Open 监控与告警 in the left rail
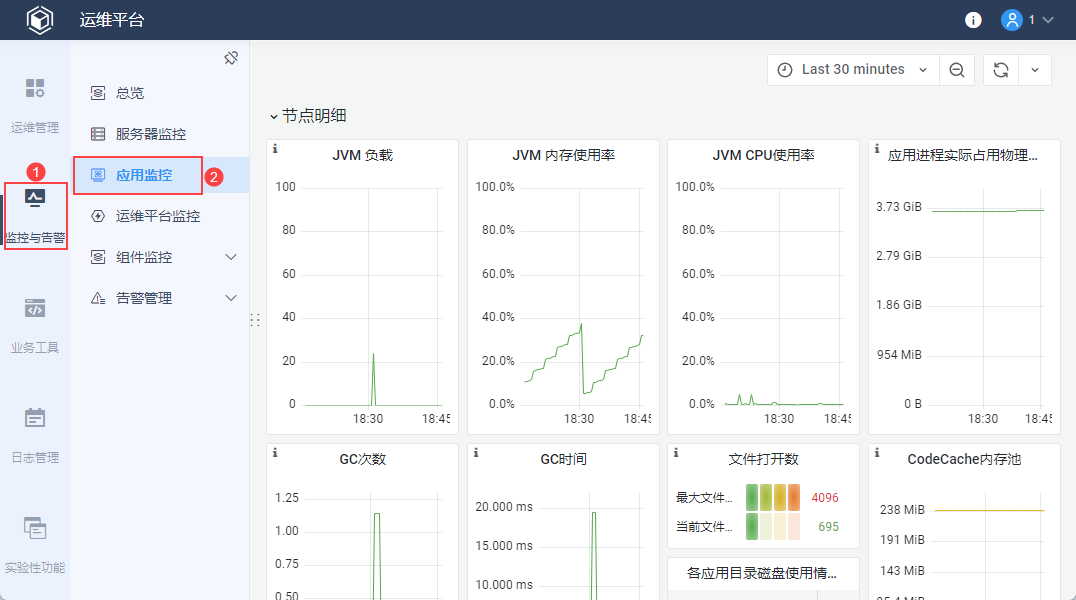Screen dimensions: 1076x600 [35, 216]
